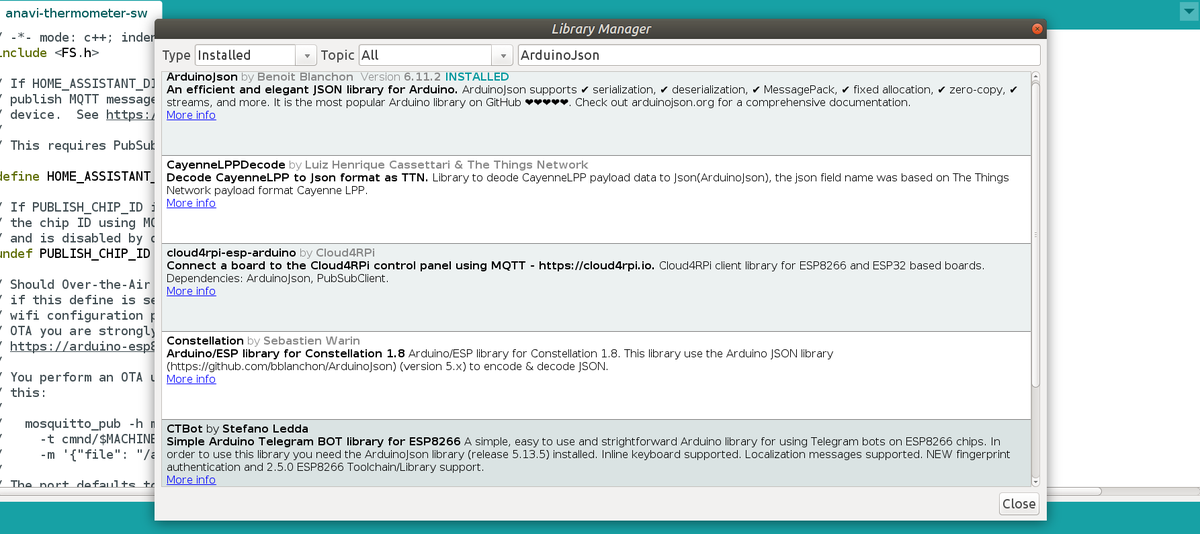Viewport: 1200px width, 534px height.
Task: Click 'by Cloud4RPi' author text
Action: 337,253
